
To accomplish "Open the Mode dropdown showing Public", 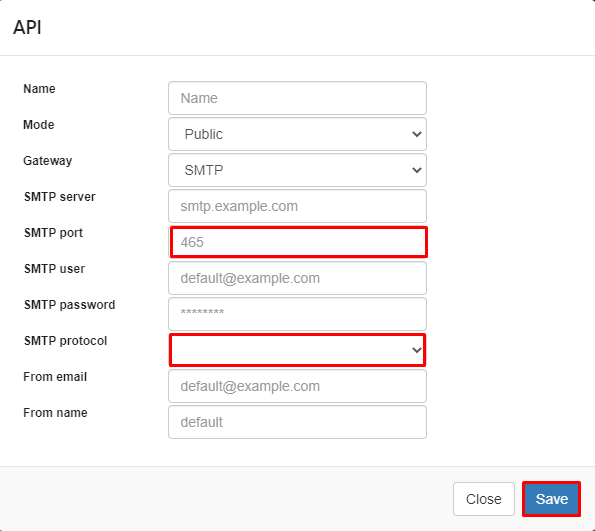I will [x=297, y=134].
